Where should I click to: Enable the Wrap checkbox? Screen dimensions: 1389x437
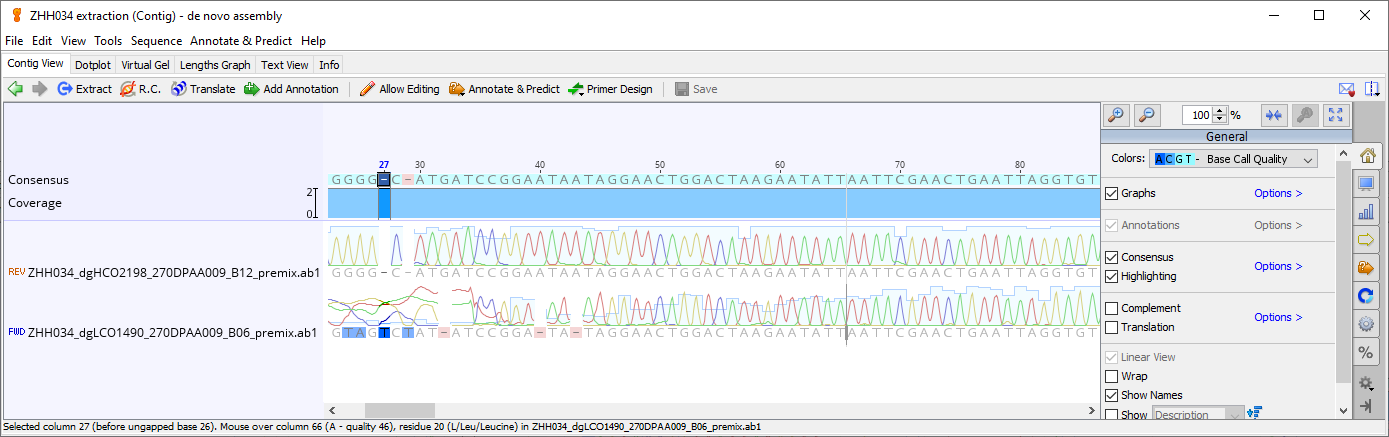(x=1112, y=376)
